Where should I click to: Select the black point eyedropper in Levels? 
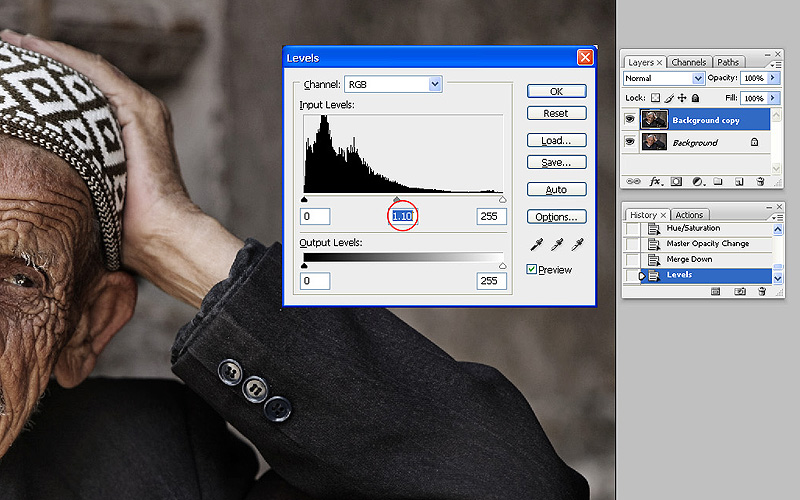click(536, 244)
